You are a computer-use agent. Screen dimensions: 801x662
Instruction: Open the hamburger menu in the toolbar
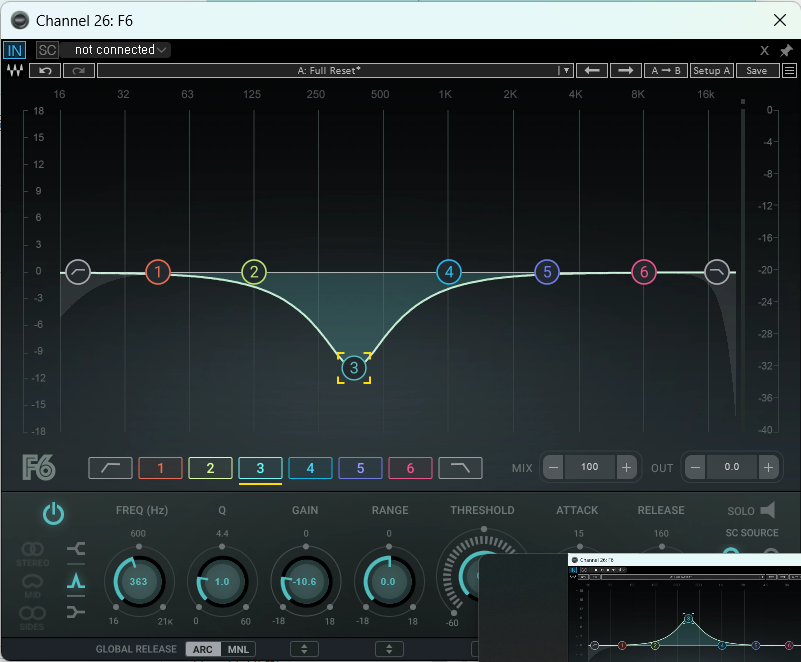click(x=789, y=71)
